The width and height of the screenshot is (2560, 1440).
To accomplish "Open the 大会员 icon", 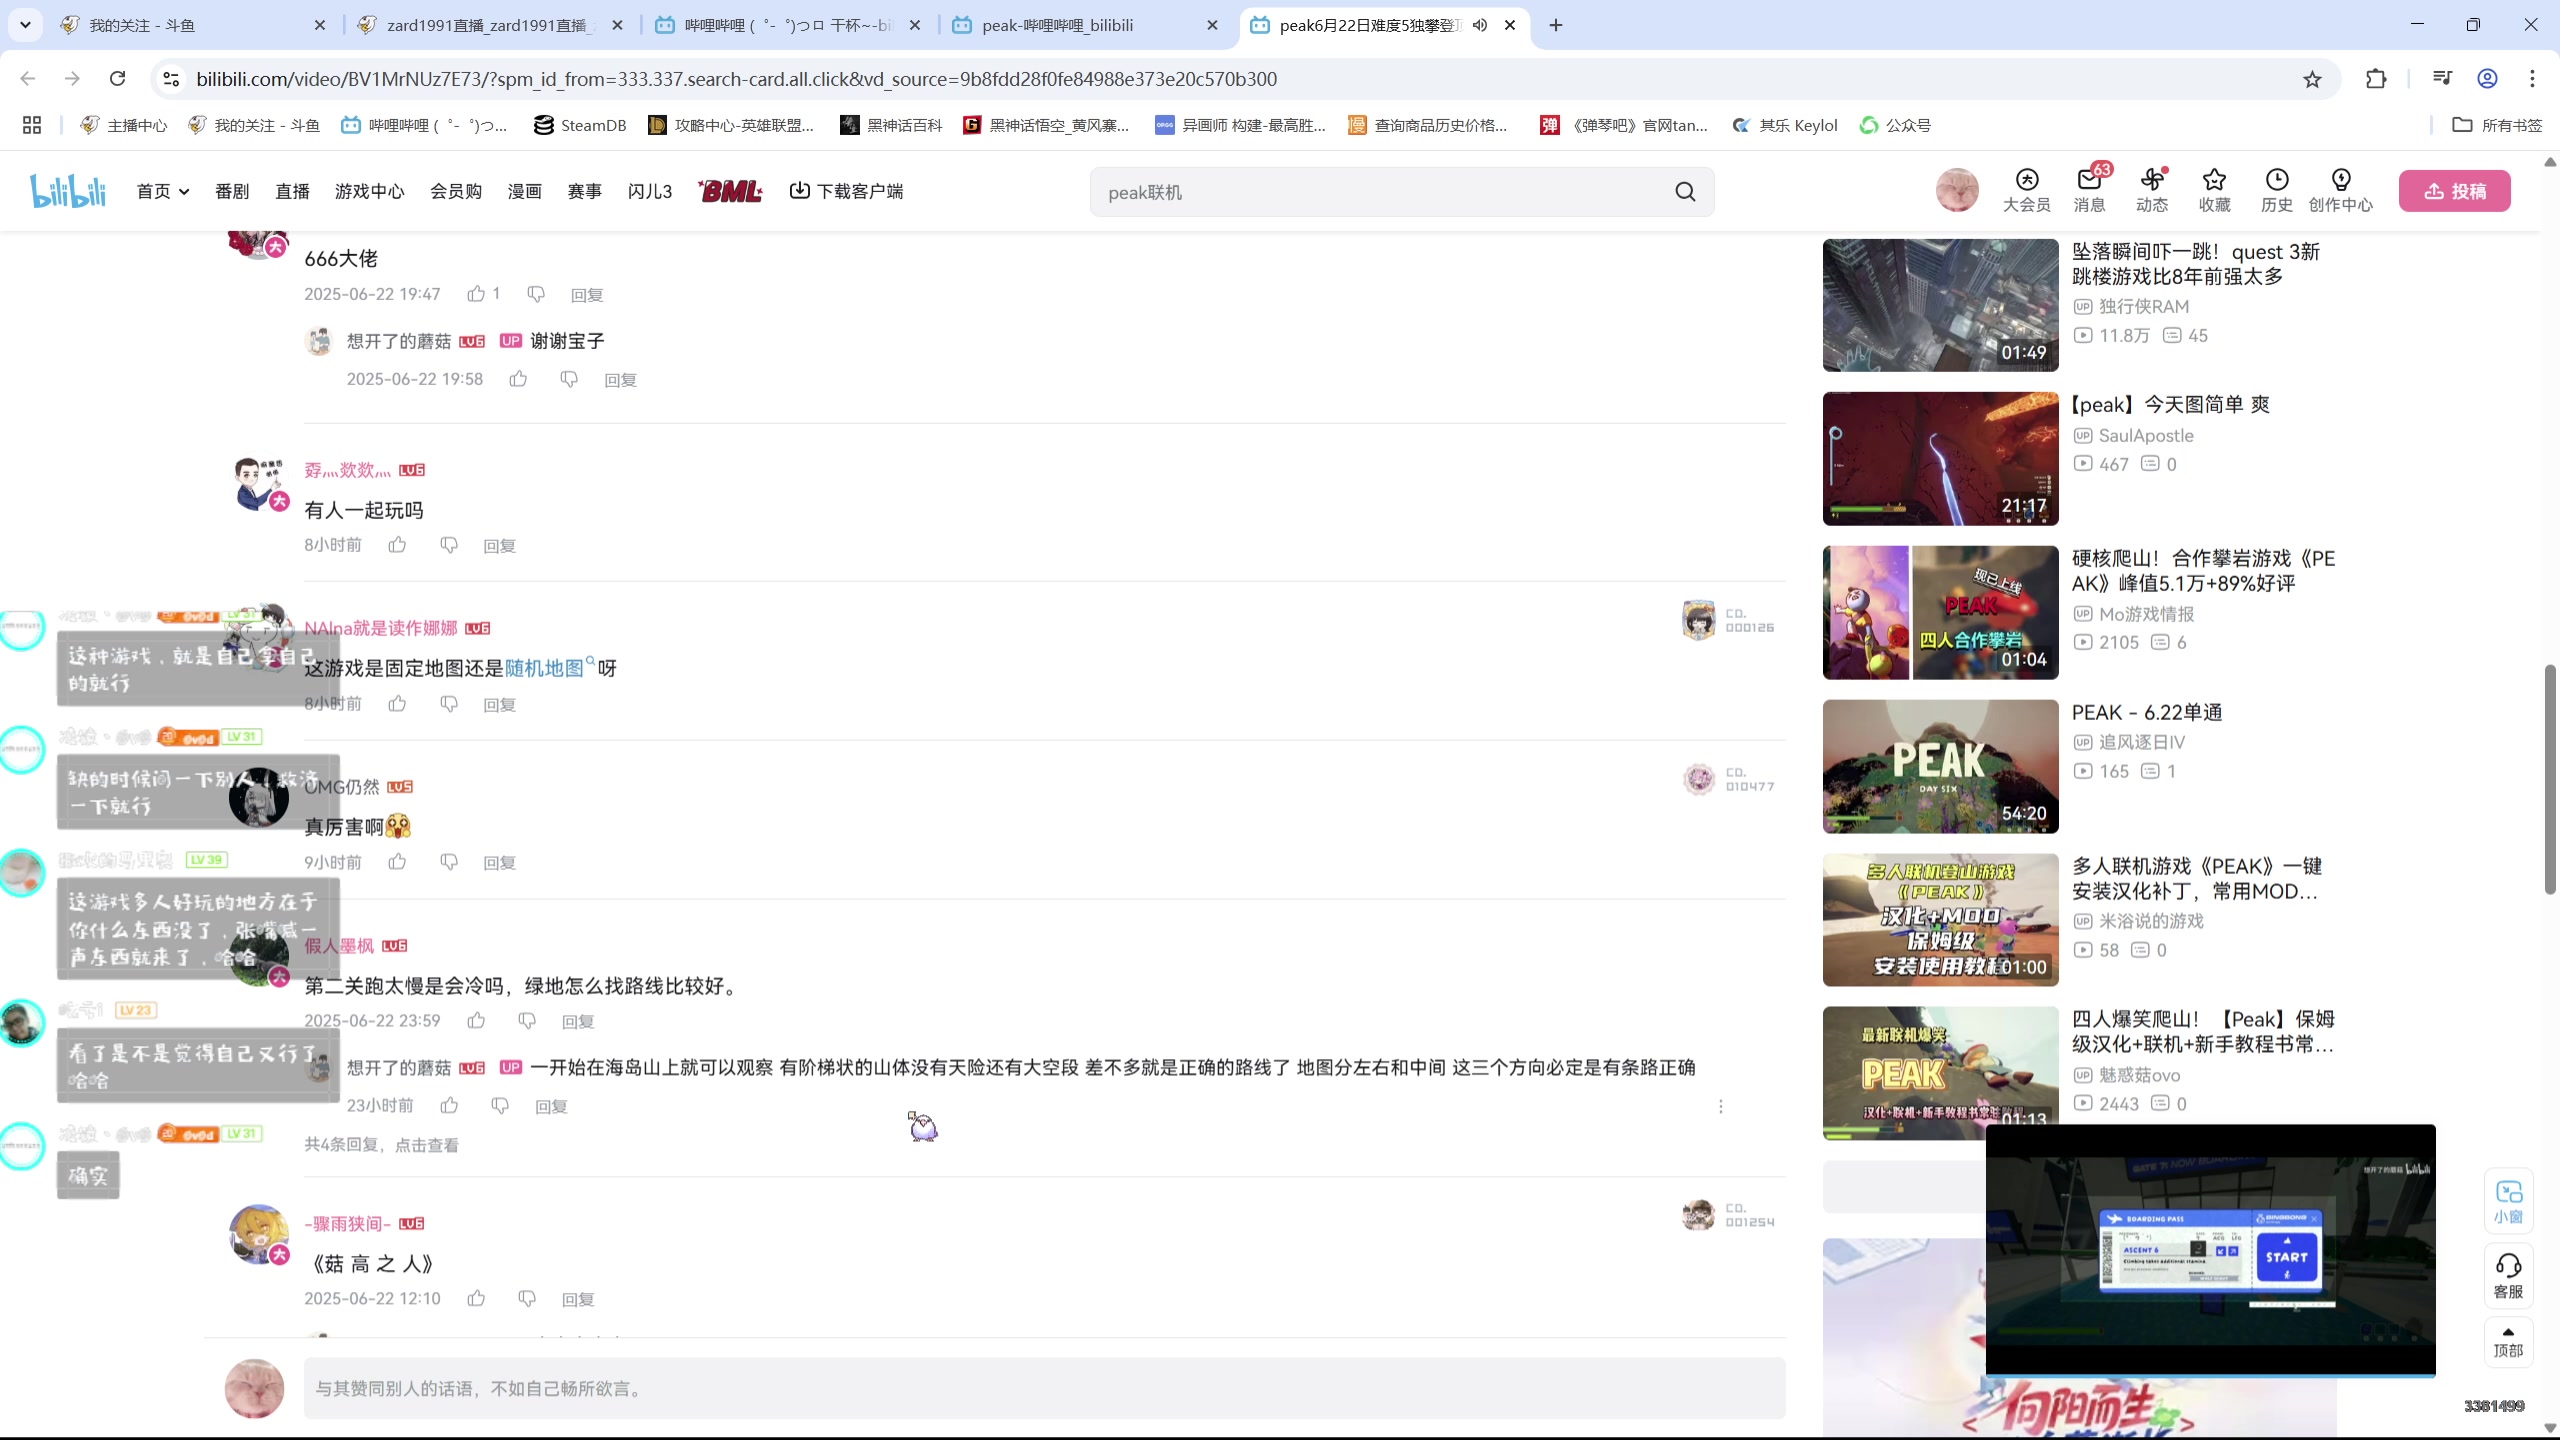I will tap(2026, 190).
